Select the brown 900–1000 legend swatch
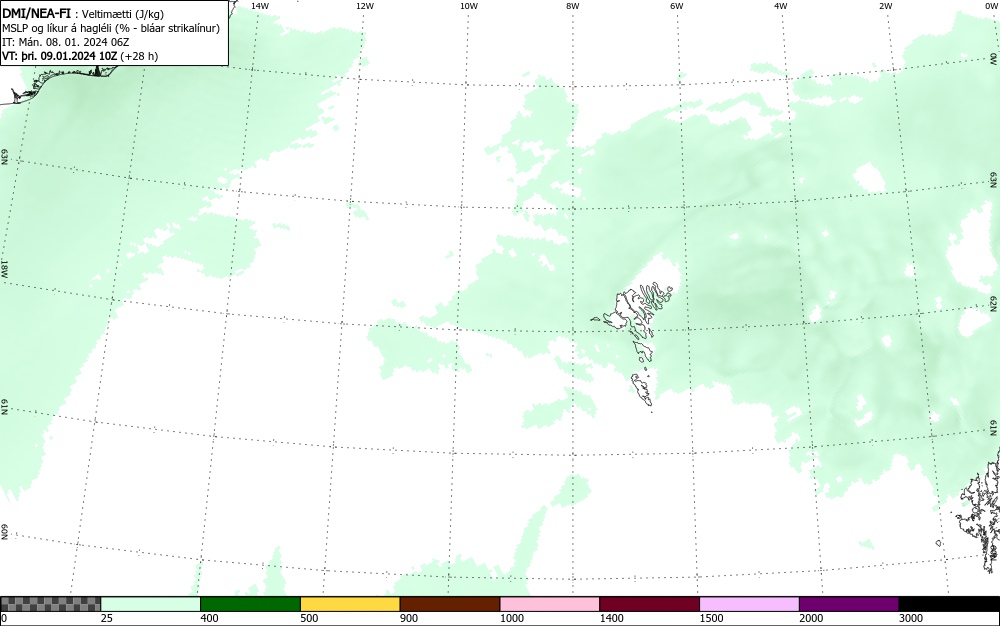This screenshot has width=1000, height=626. click(450, 604)
